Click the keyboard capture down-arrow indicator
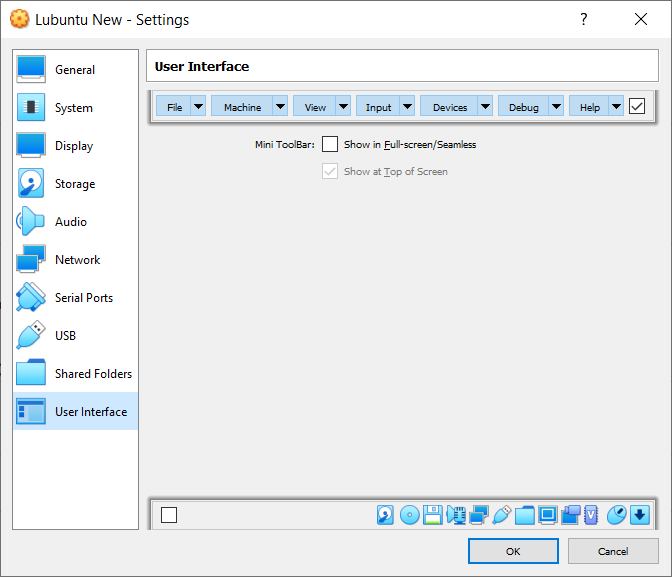Screen dimensions: 672x577 (640, 515)
